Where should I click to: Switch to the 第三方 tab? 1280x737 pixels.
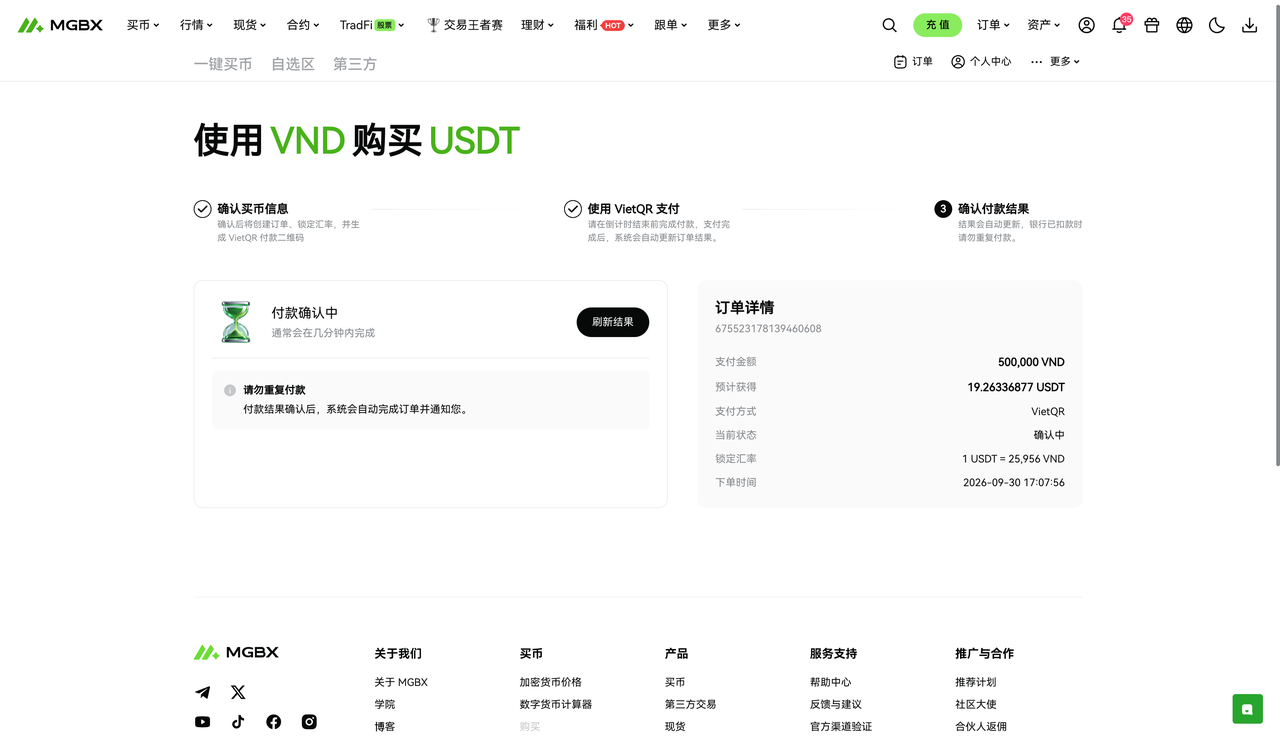pos(355,64)
